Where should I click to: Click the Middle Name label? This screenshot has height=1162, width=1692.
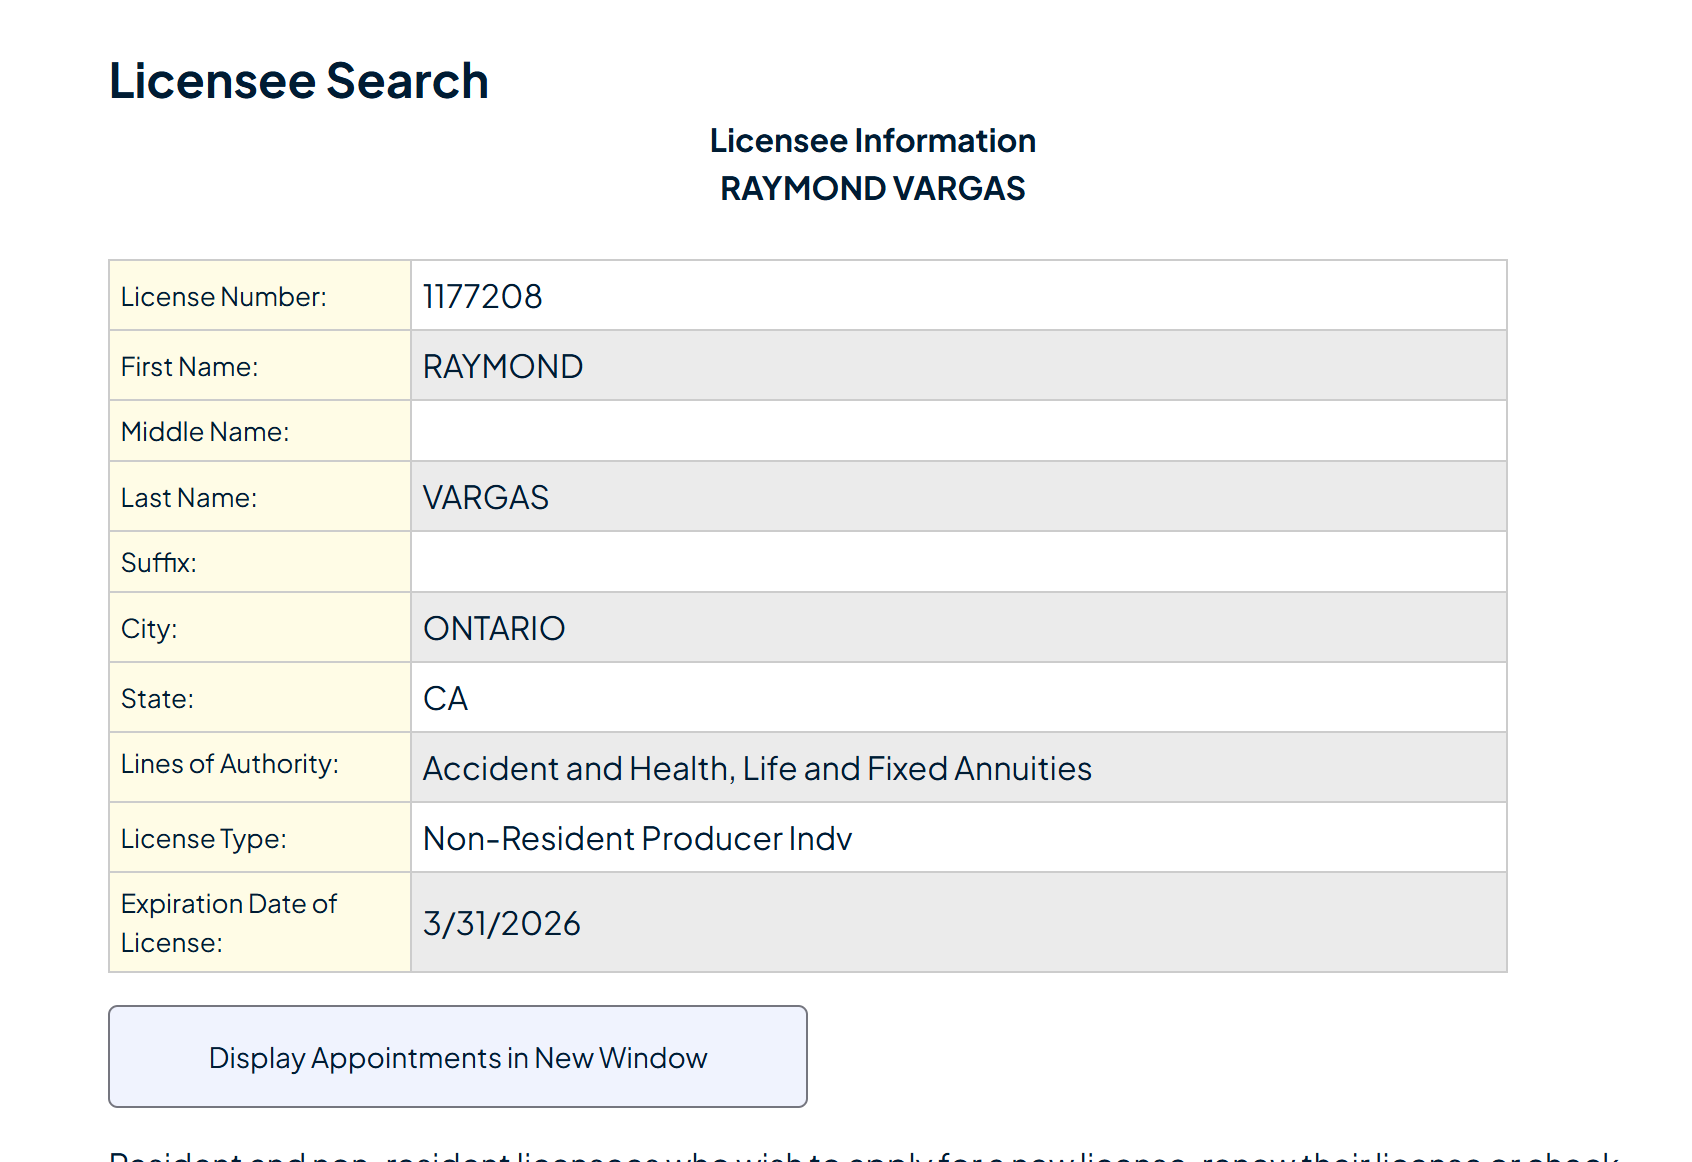click(x=205, y=432)
